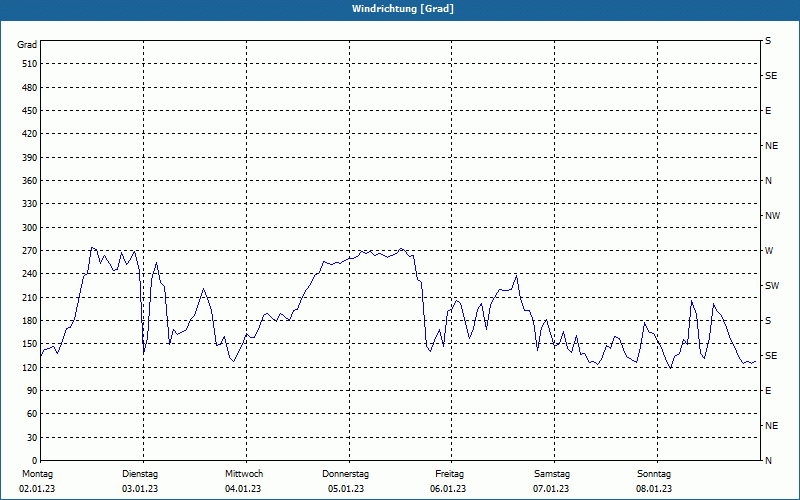Screen dimensions: 800x500
Task: Click the 'N' compass label at 360 degrees
Action: (768, 181)
